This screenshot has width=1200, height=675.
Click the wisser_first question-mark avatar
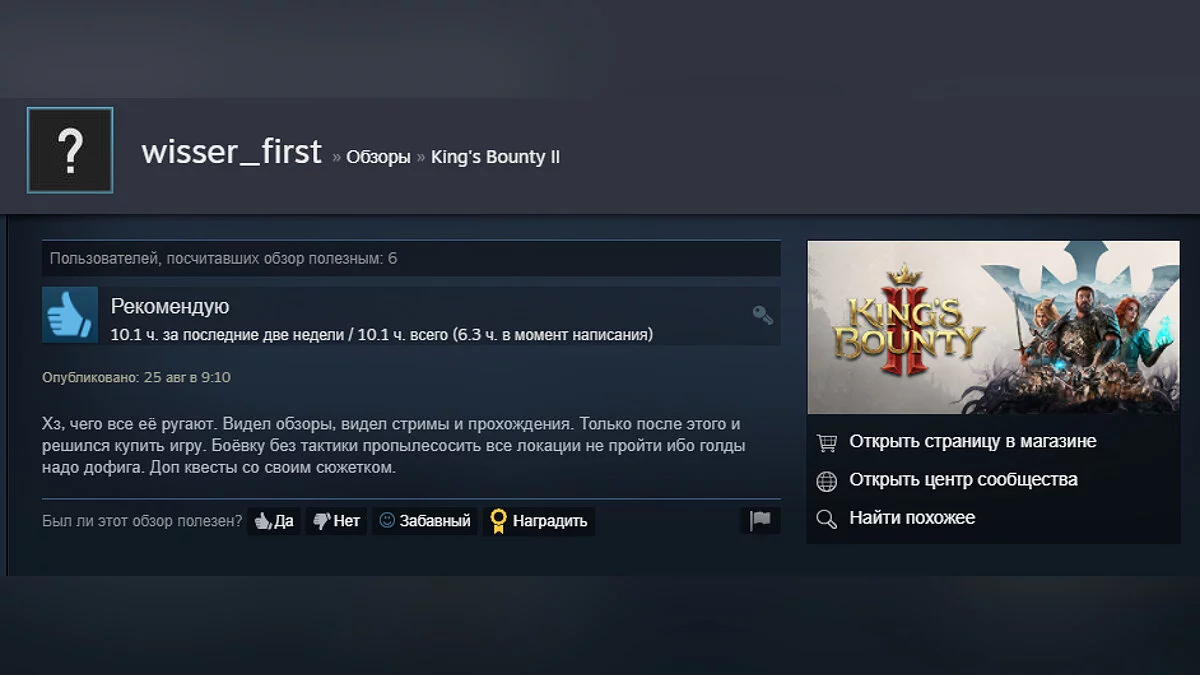[x=70, y=150]
